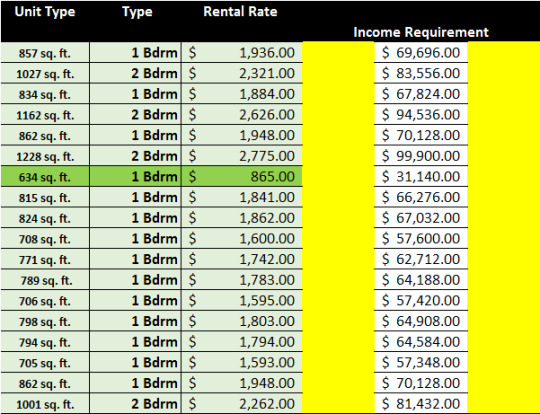Click income requirement 57,420.00
Viewport: 540px width, 414px height.
(x=421, y=301)
